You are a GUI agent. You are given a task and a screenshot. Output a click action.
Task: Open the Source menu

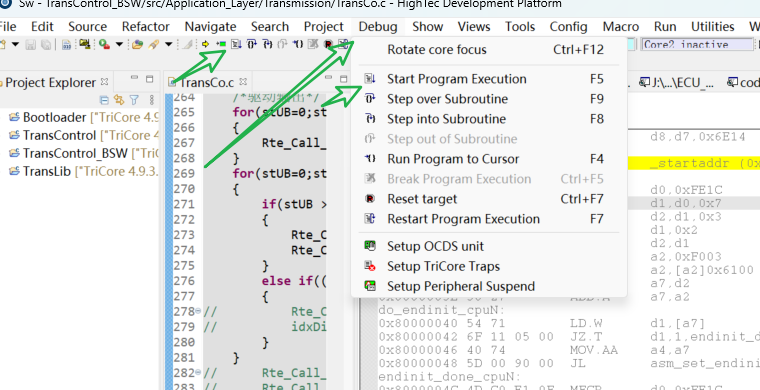(87, 27)
